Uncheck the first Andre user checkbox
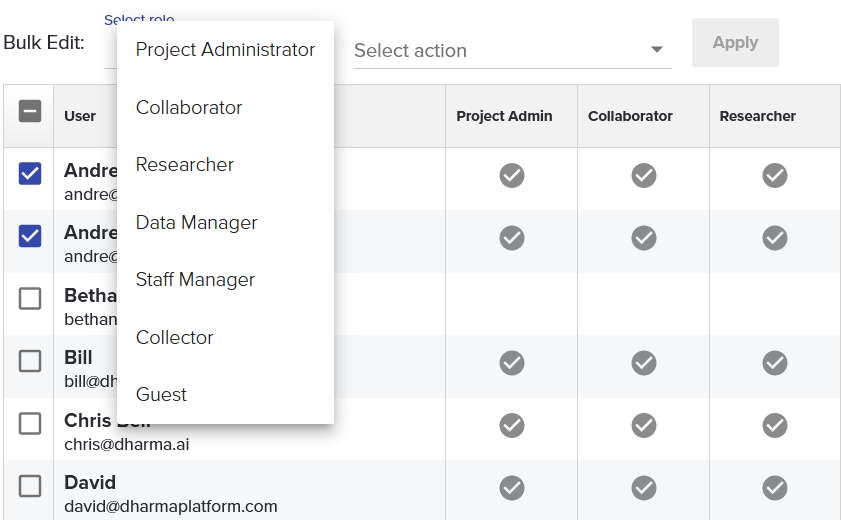The width and height of the screenshot is (841, 520). click(x=30, y=174)
